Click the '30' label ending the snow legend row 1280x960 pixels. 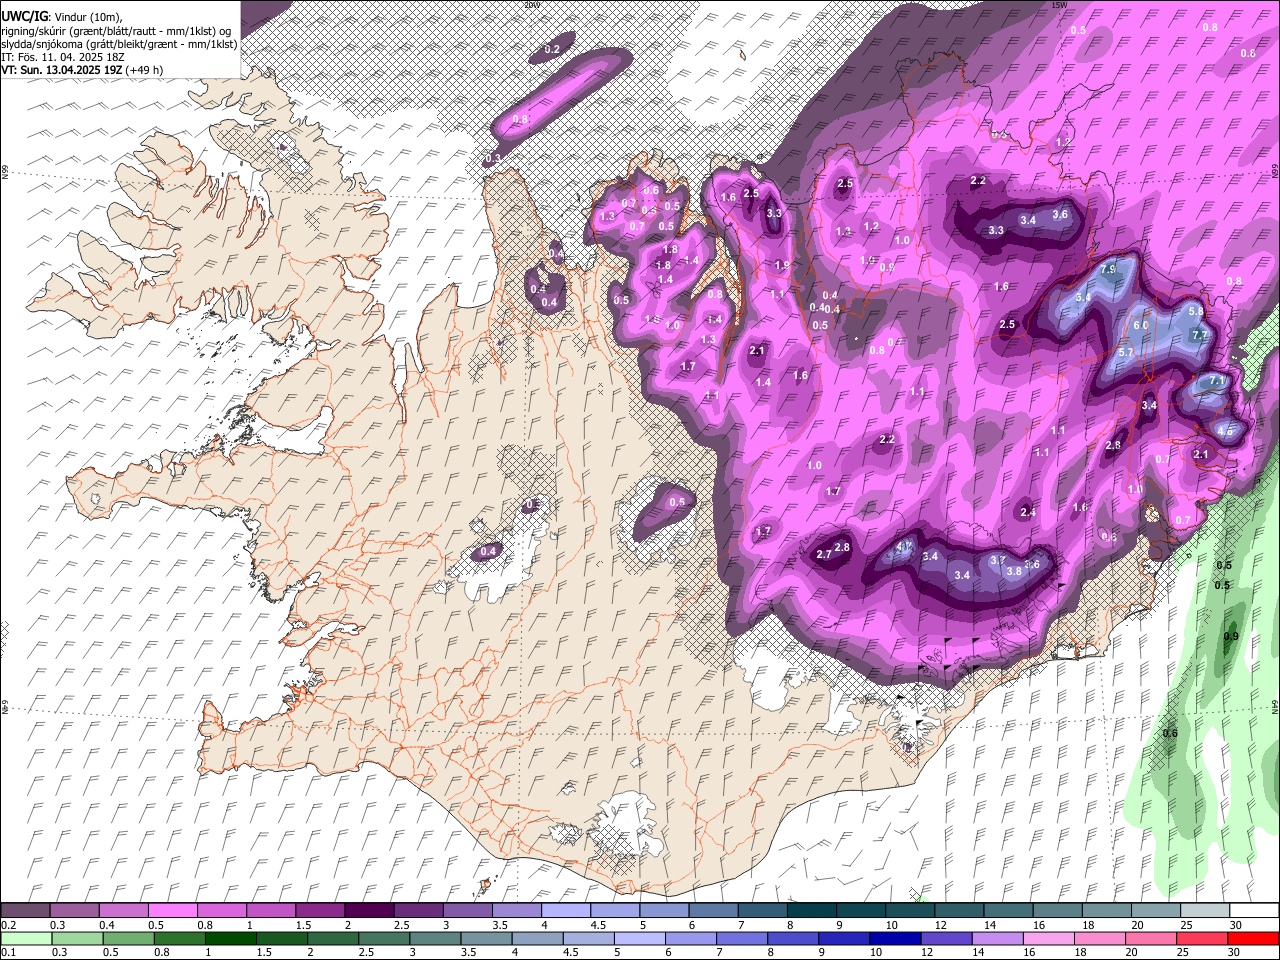point(1235,925)
